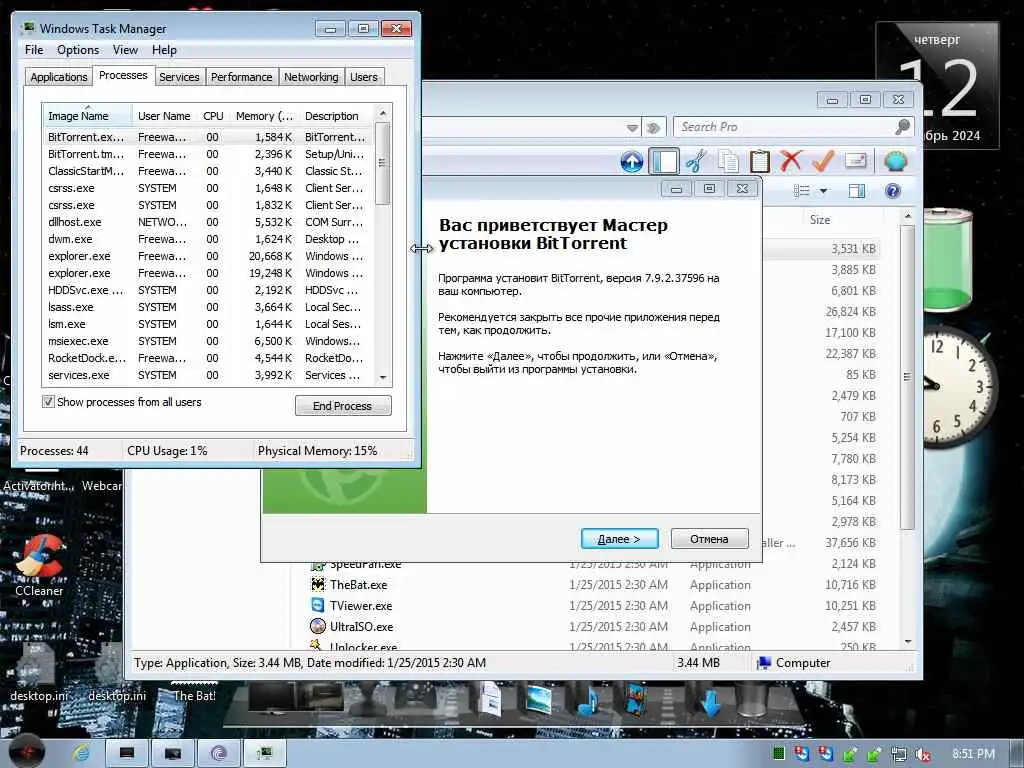Click the Start orb on the taskbar

(27, 751)
